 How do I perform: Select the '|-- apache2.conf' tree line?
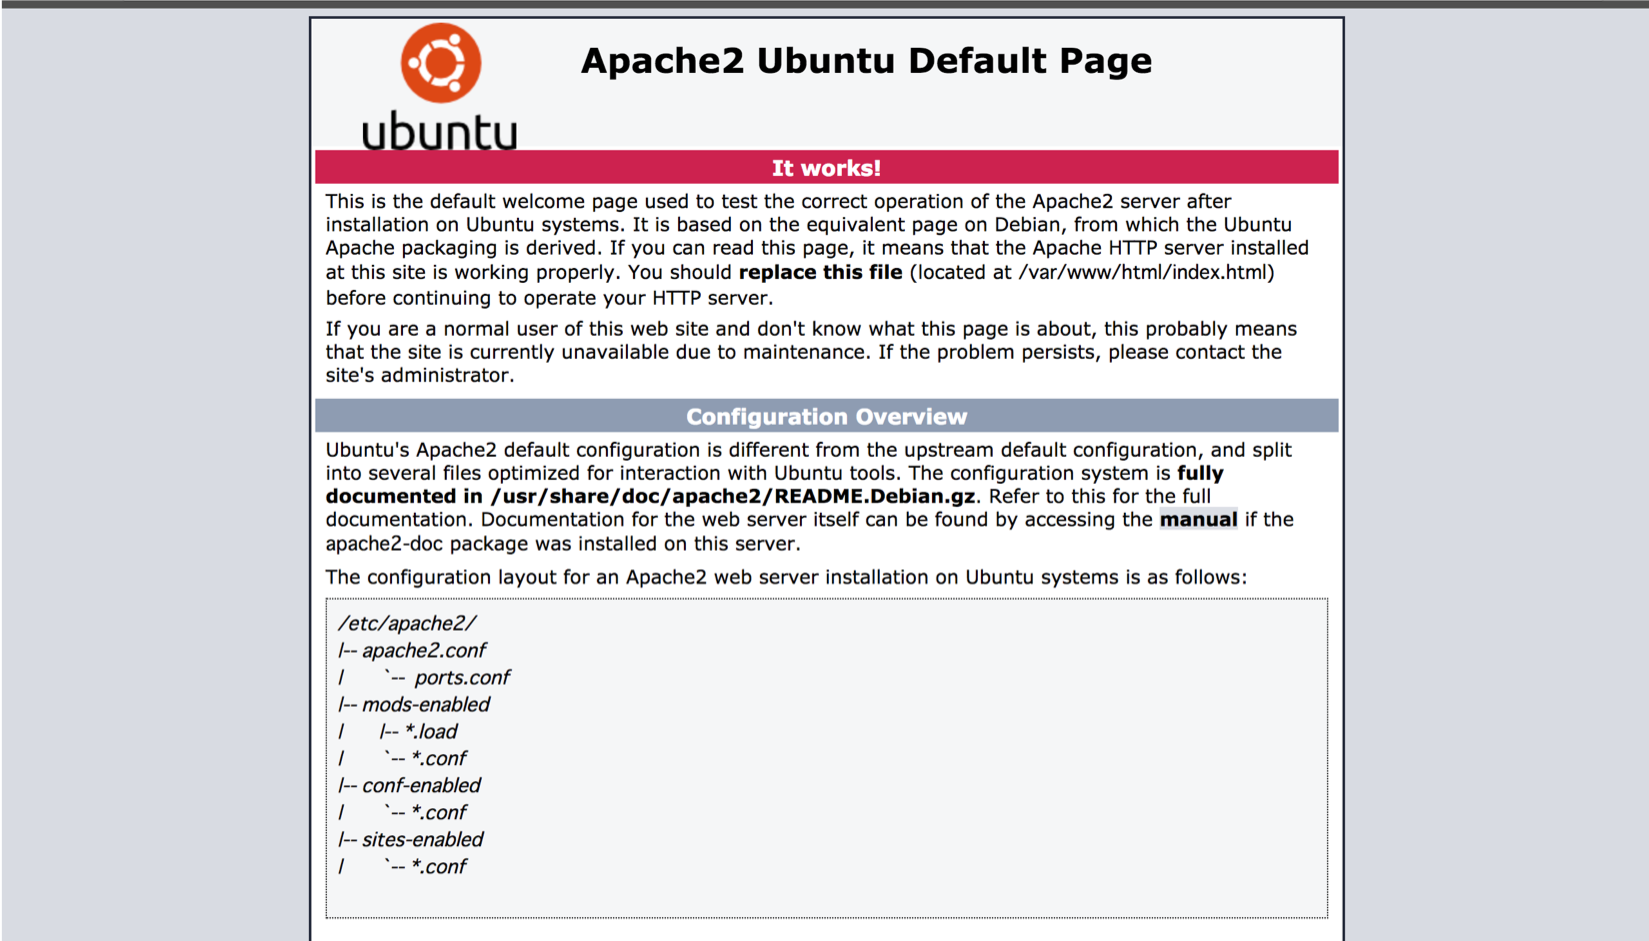(x=412, y=650)
